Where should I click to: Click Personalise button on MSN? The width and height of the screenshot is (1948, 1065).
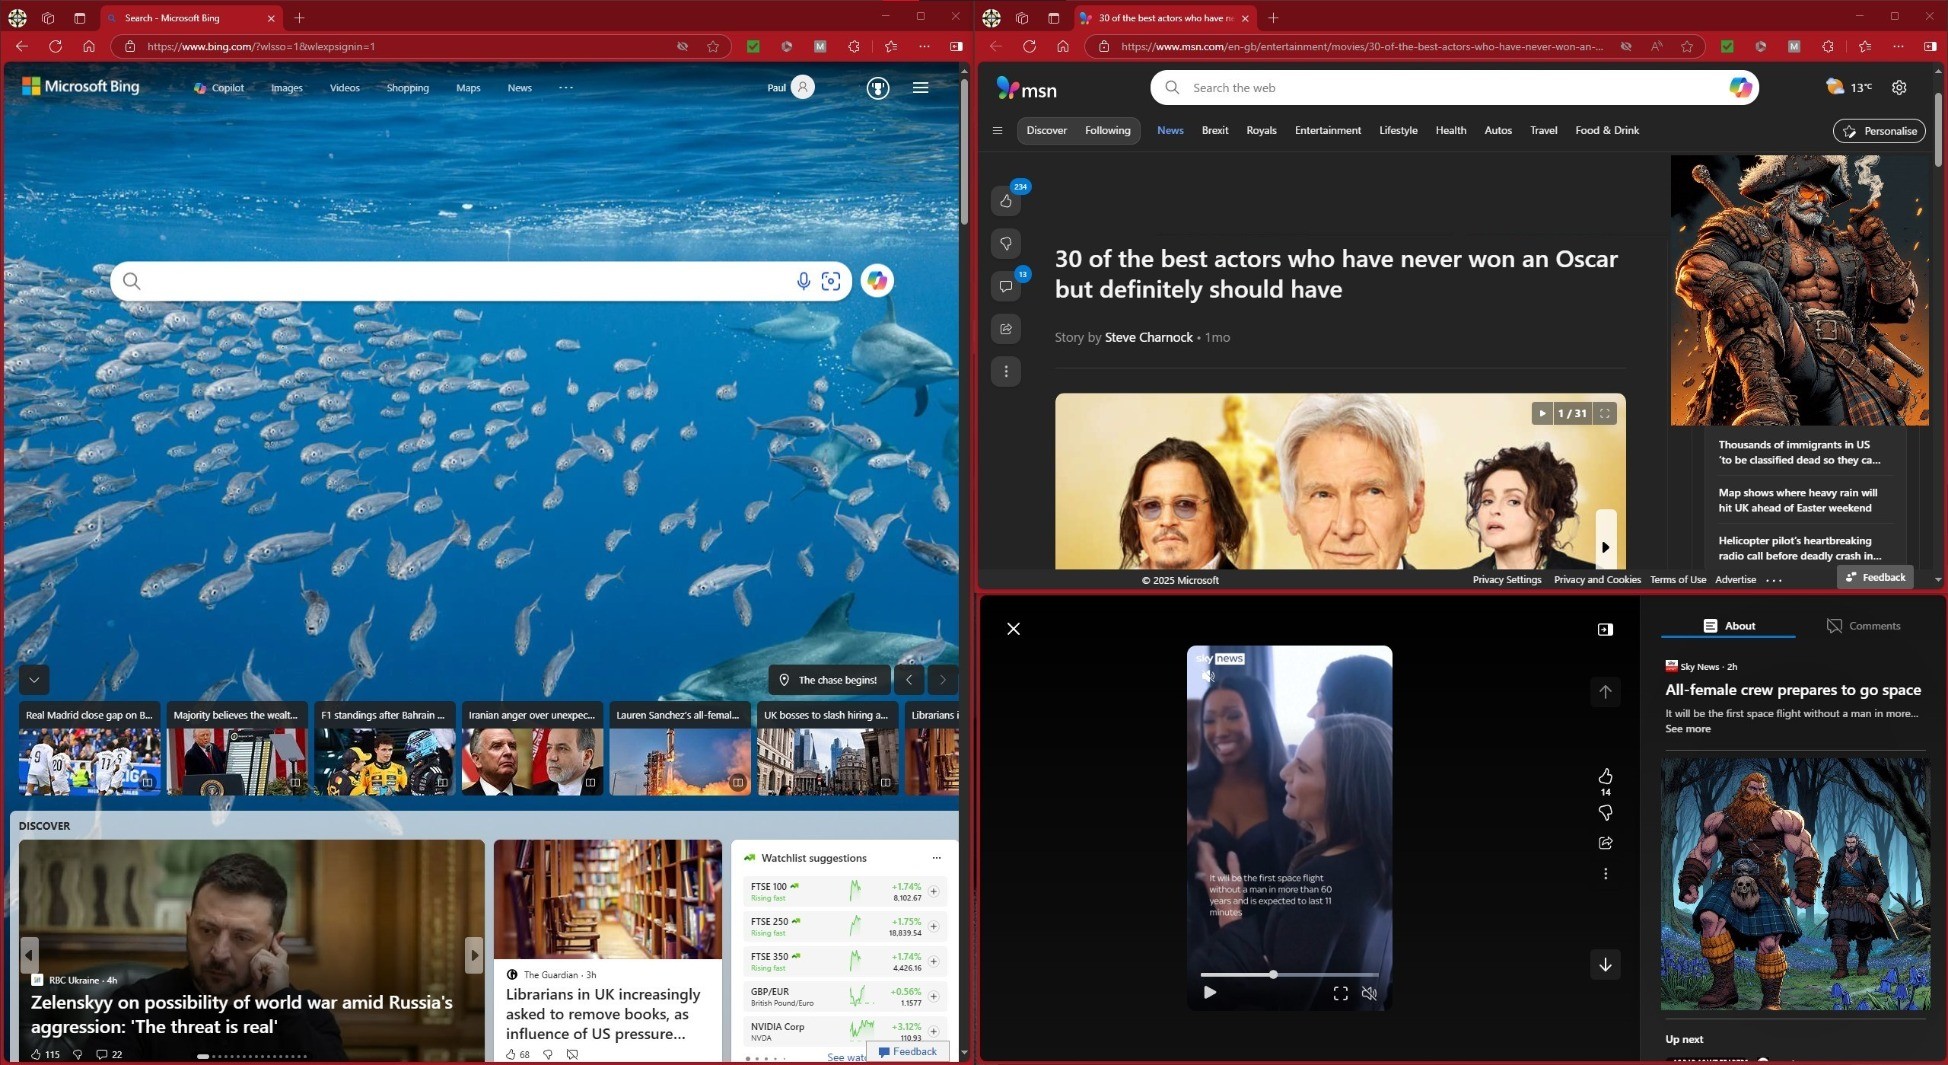[x=1879, y=131]
